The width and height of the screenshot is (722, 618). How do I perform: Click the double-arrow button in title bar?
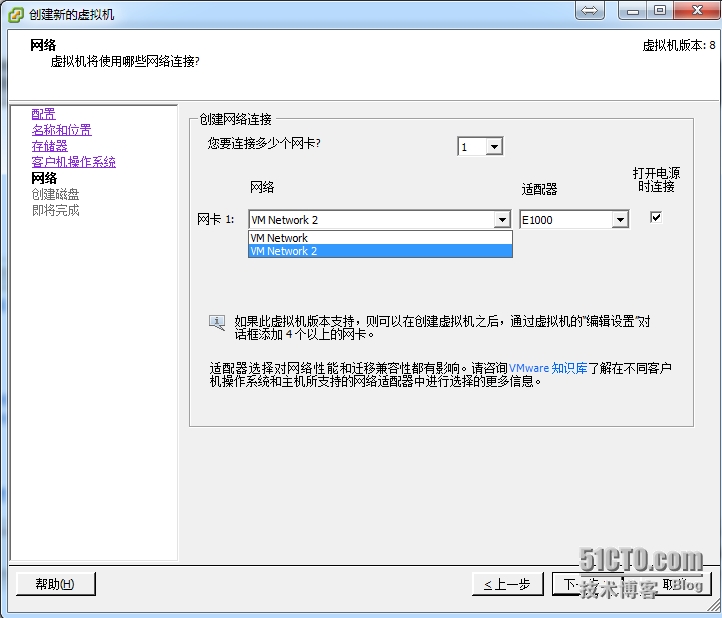pos(589,10)
